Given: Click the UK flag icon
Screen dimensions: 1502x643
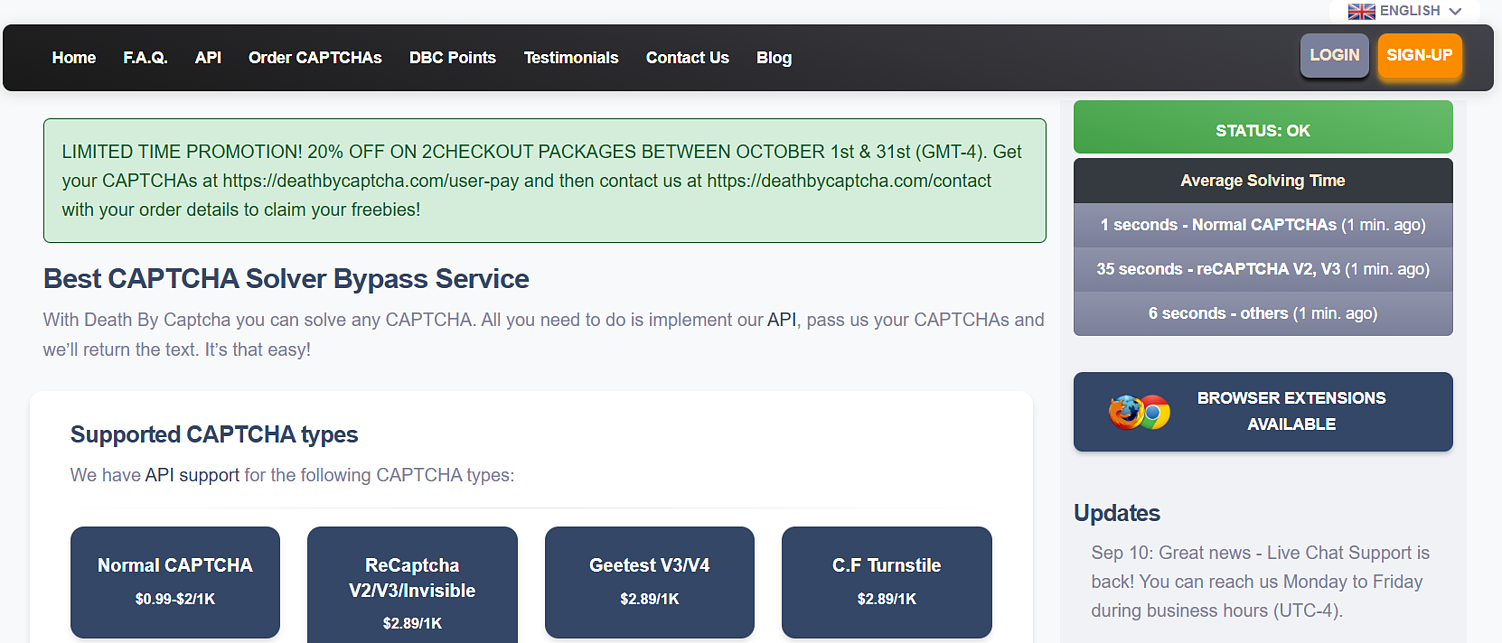Looking at the screenshot, I should [x=1361, y=11].
